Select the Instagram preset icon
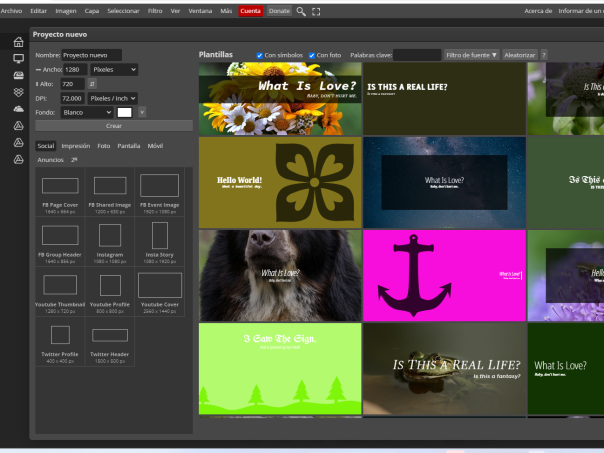The height and width of the screenshot is (453, 604). click(109, 237)
